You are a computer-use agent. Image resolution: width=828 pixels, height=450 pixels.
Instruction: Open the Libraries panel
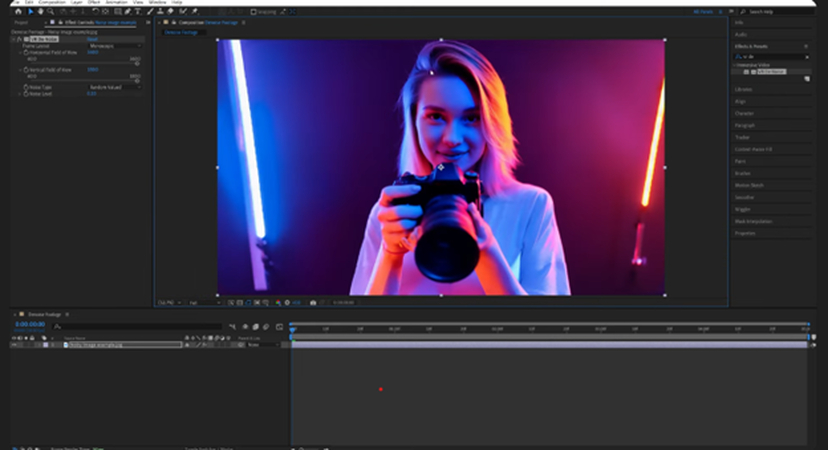tap(744, 89)
